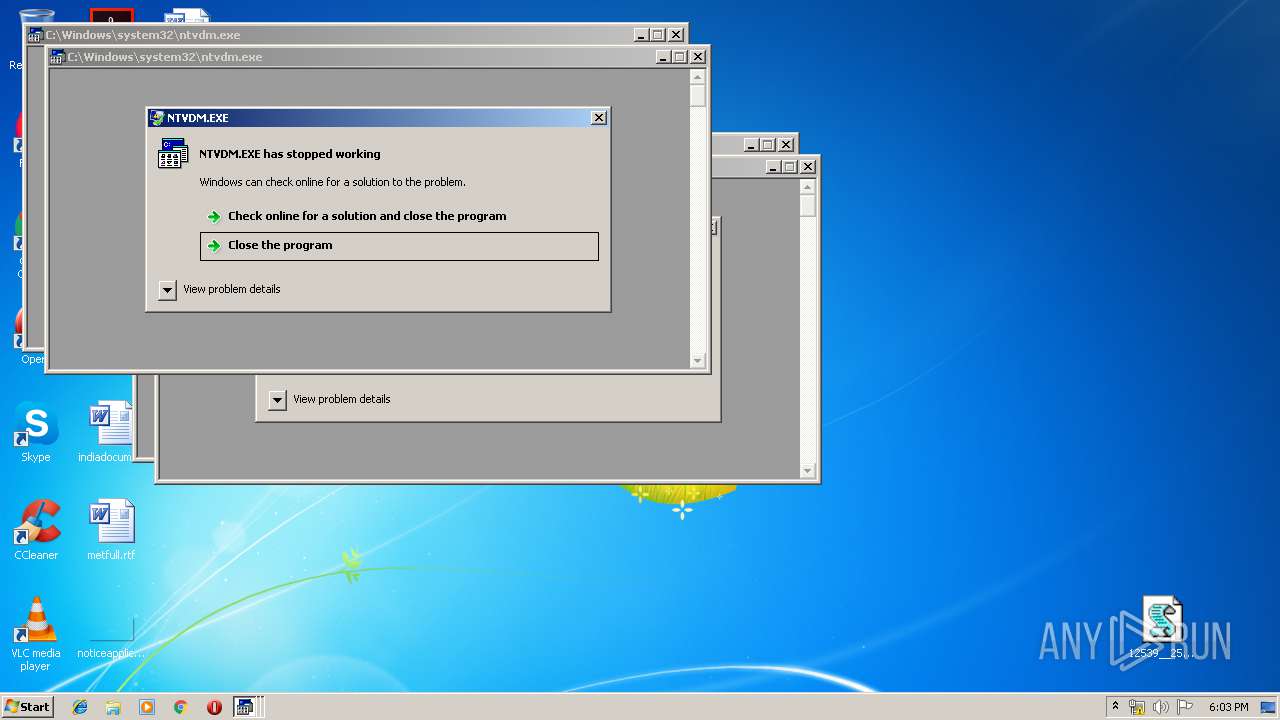Switch to ntvdm taskbar button
1280x720 pixels.
(x=245, y=707)
